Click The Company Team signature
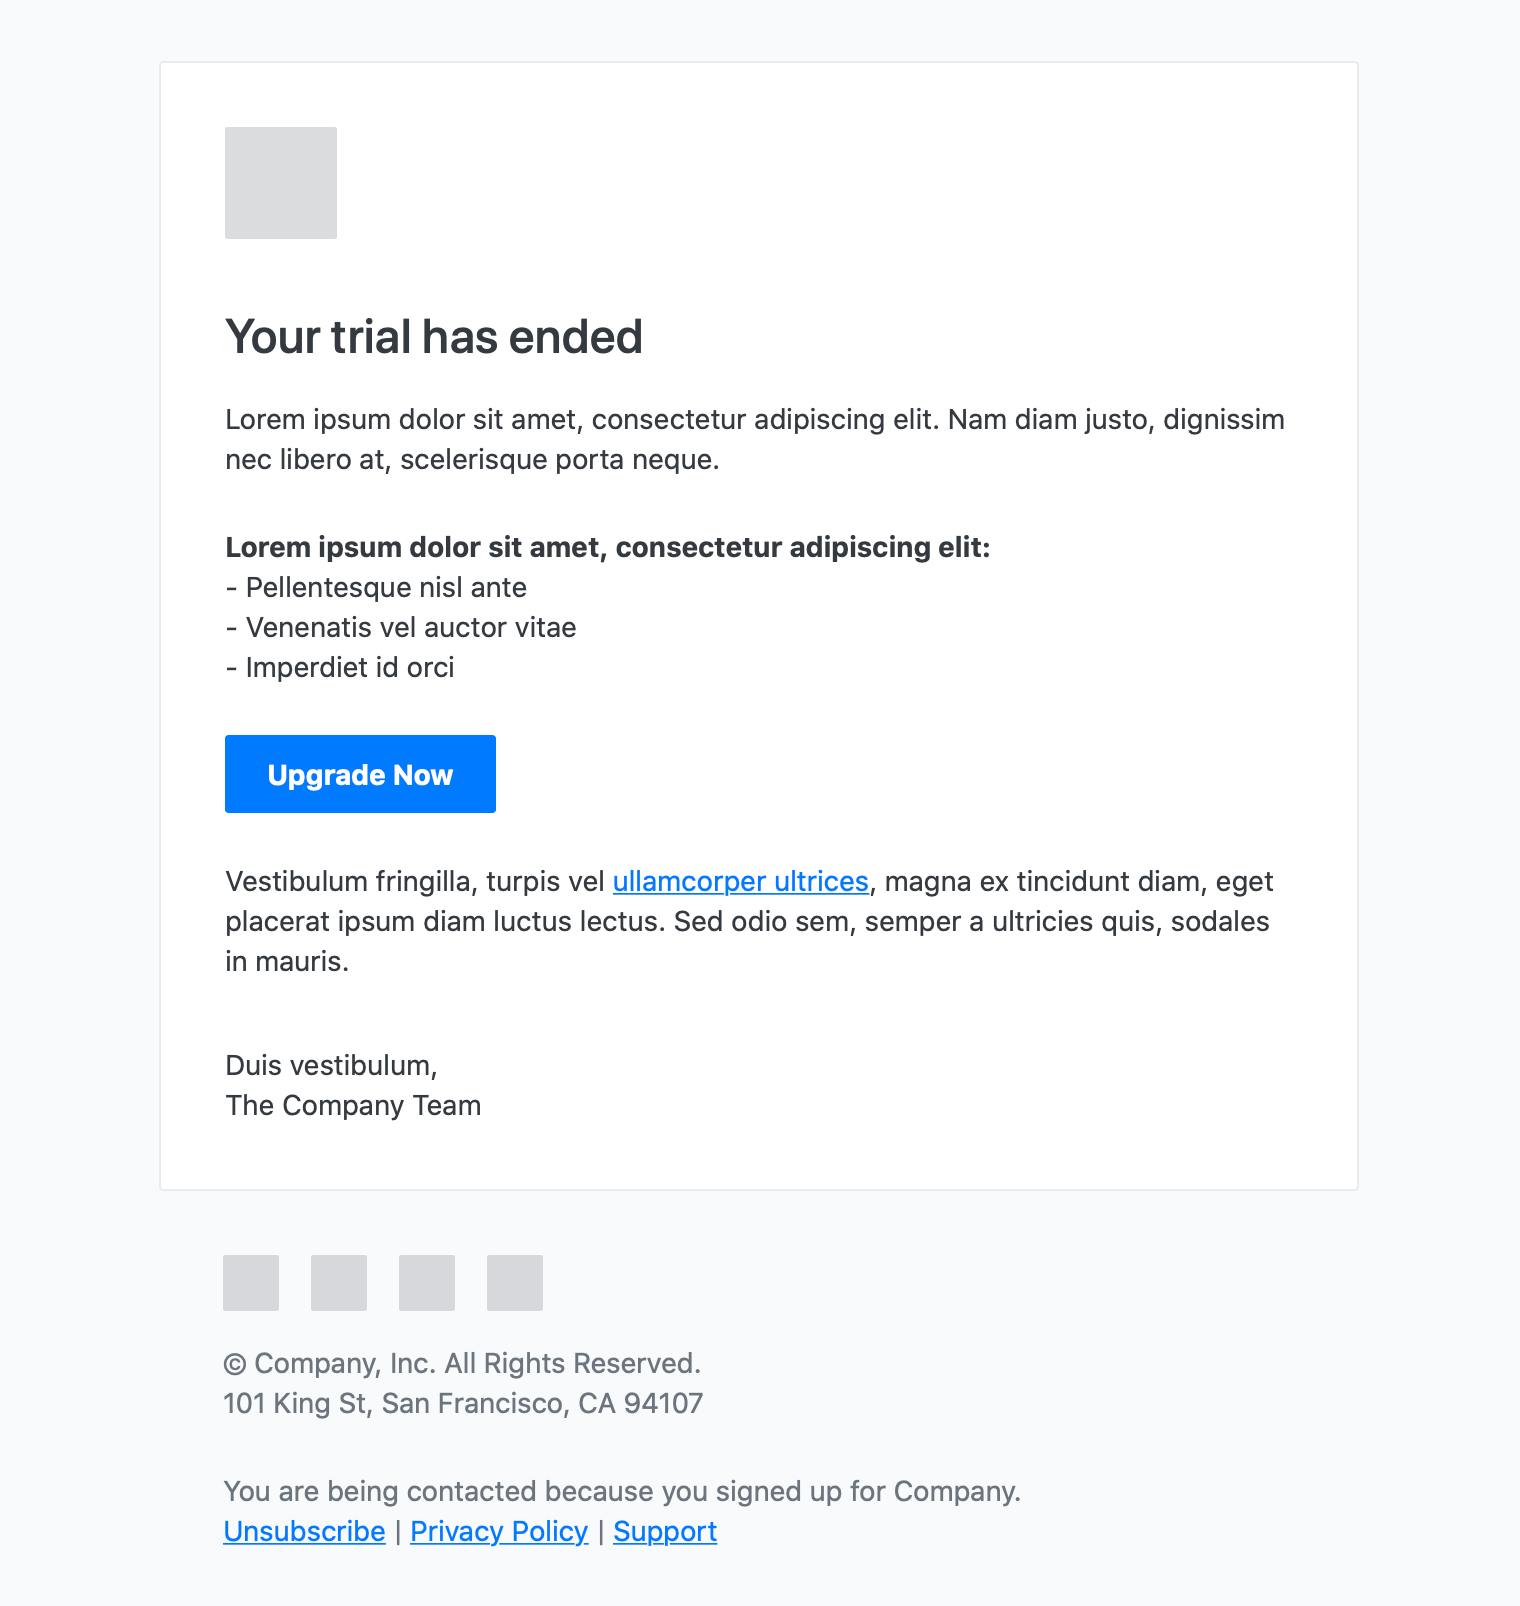Image resolution: width=1520 pixels, height=1606 pixels. (x=352, y=1105)
